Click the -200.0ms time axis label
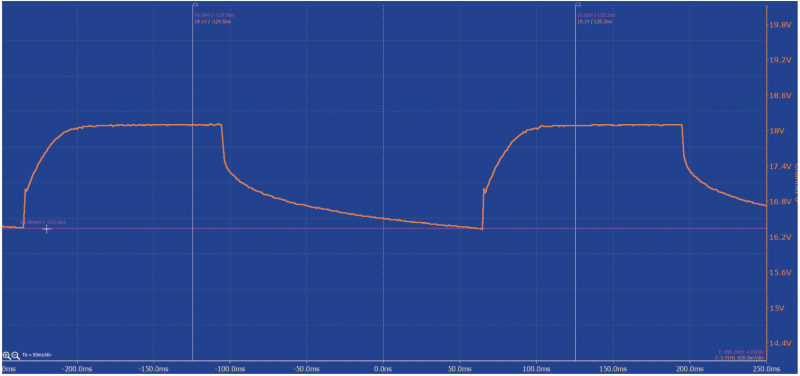The height and width of the screenshot is (376, 800). (77, 368)
